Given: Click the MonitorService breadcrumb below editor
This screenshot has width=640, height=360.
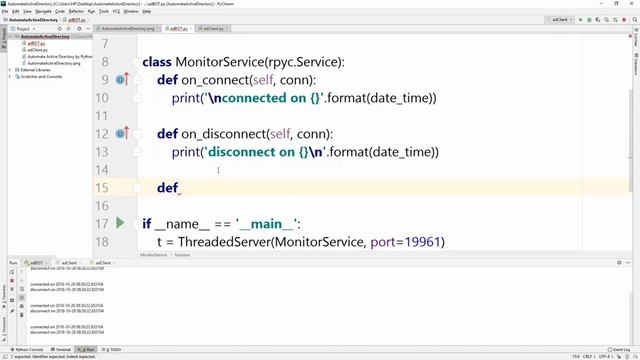Looking at the screenshot, I should click(x=153, y=255).
